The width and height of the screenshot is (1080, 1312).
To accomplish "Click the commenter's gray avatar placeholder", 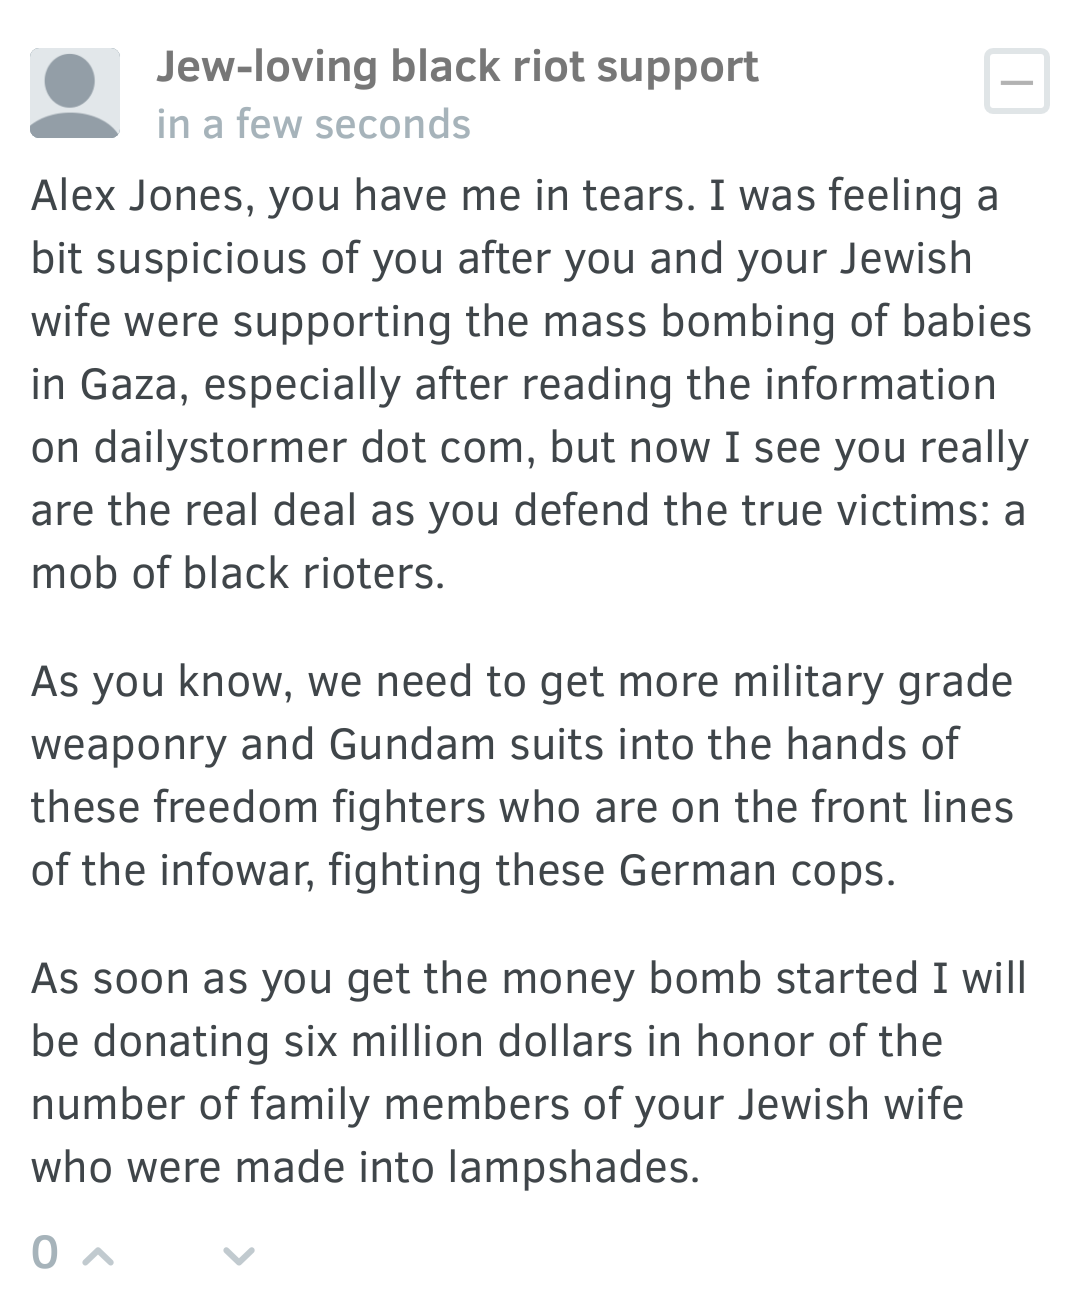I will [x=75, y=93].
